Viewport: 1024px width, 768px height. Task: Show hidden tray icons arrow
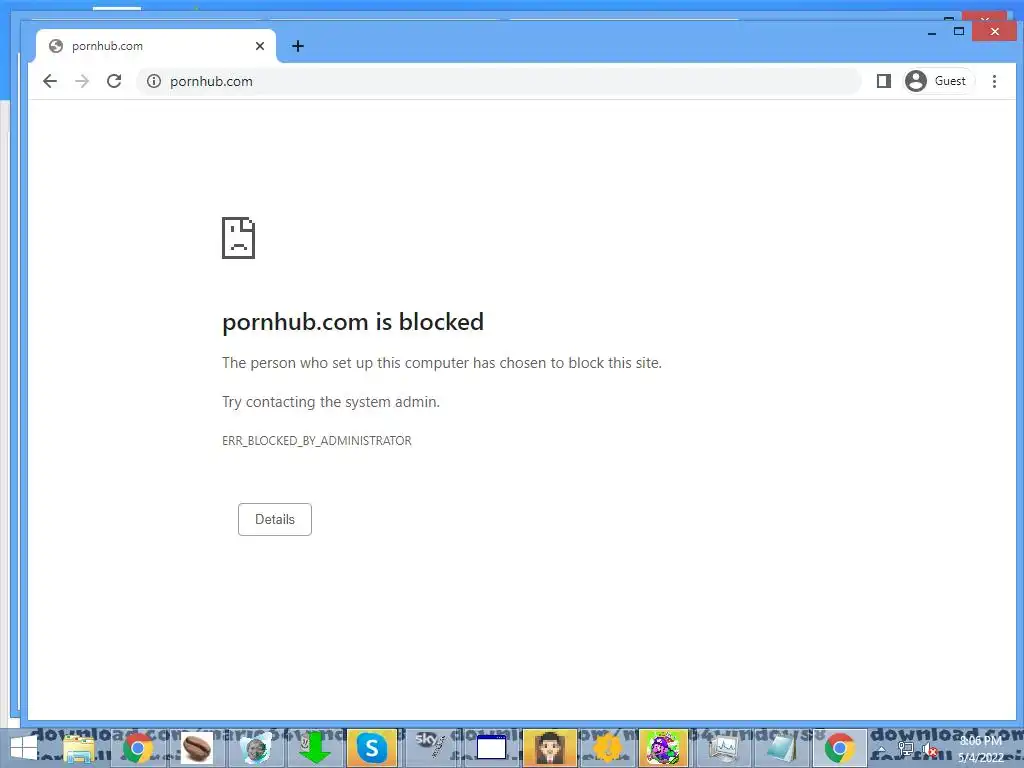pyautogui.click(x=882, y=750)
